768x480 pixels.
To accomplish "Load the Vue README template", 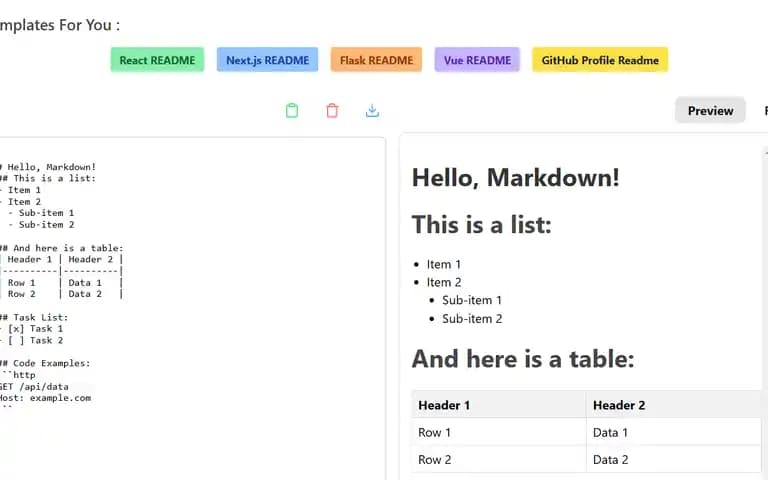I will 477,60.
